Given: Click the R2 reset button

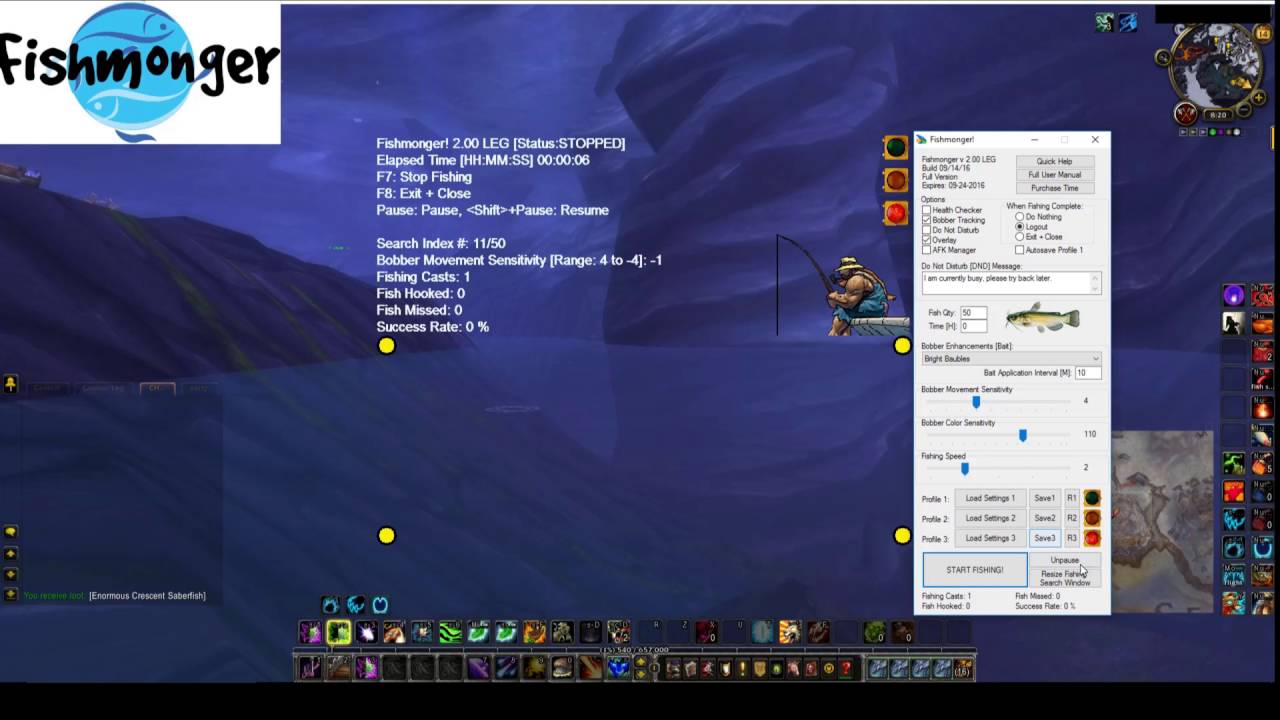Looking at the screenshot, I should [1072, 518].
